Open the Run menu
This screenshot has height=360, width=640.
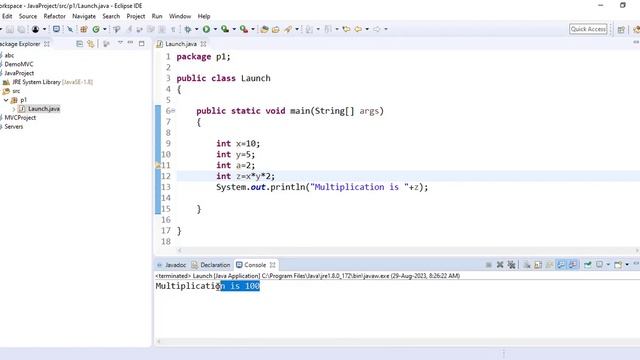point(157,16)
